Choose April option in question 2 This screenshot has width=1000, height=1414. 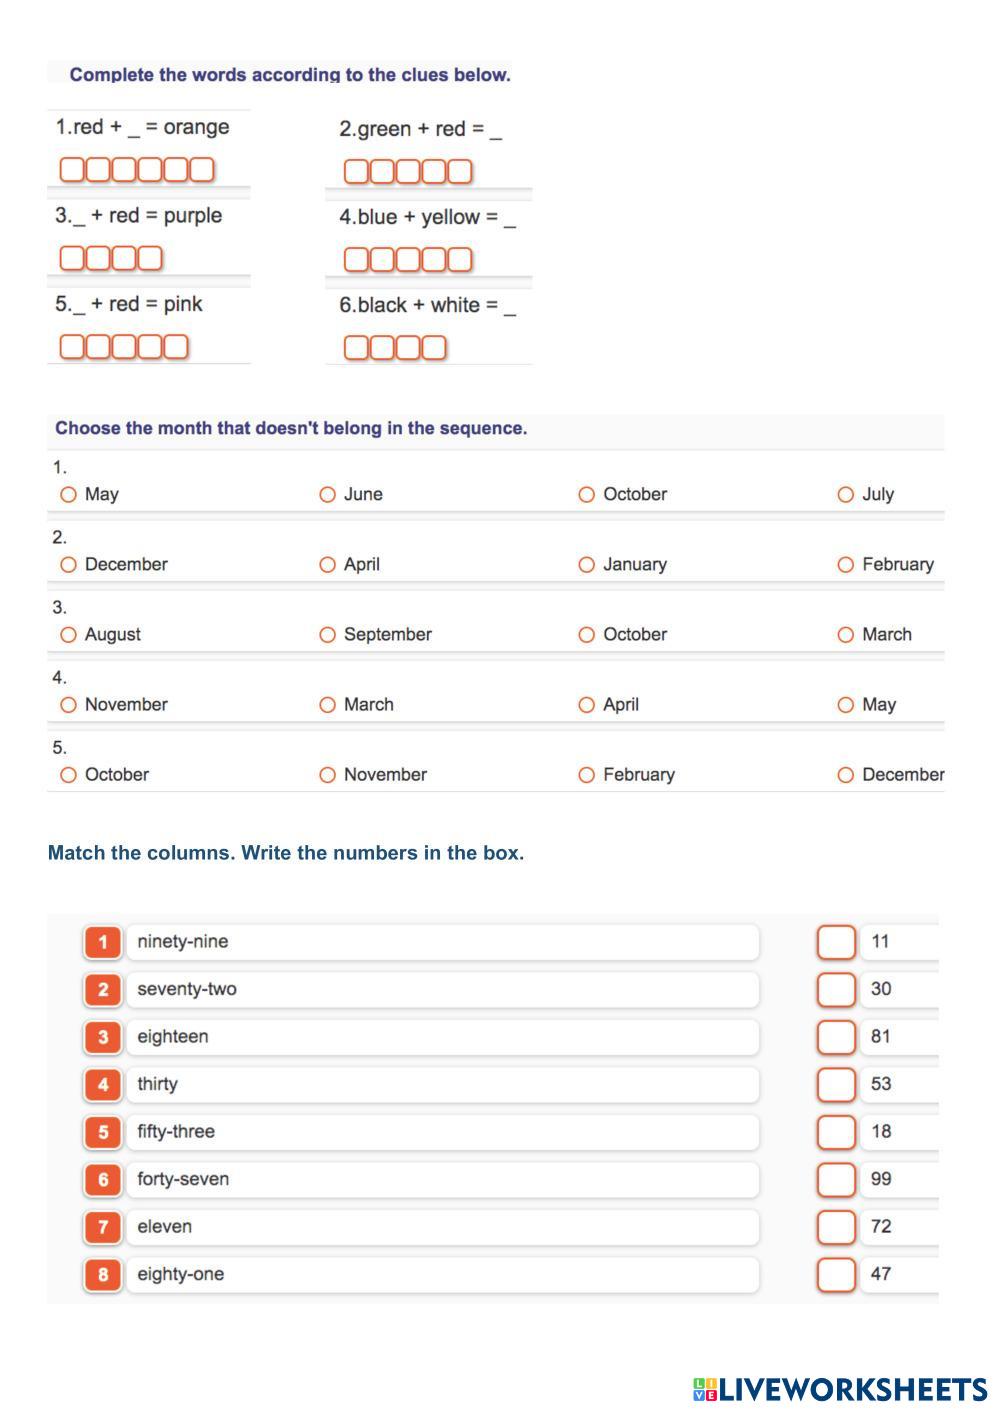[x=328, y=565]
